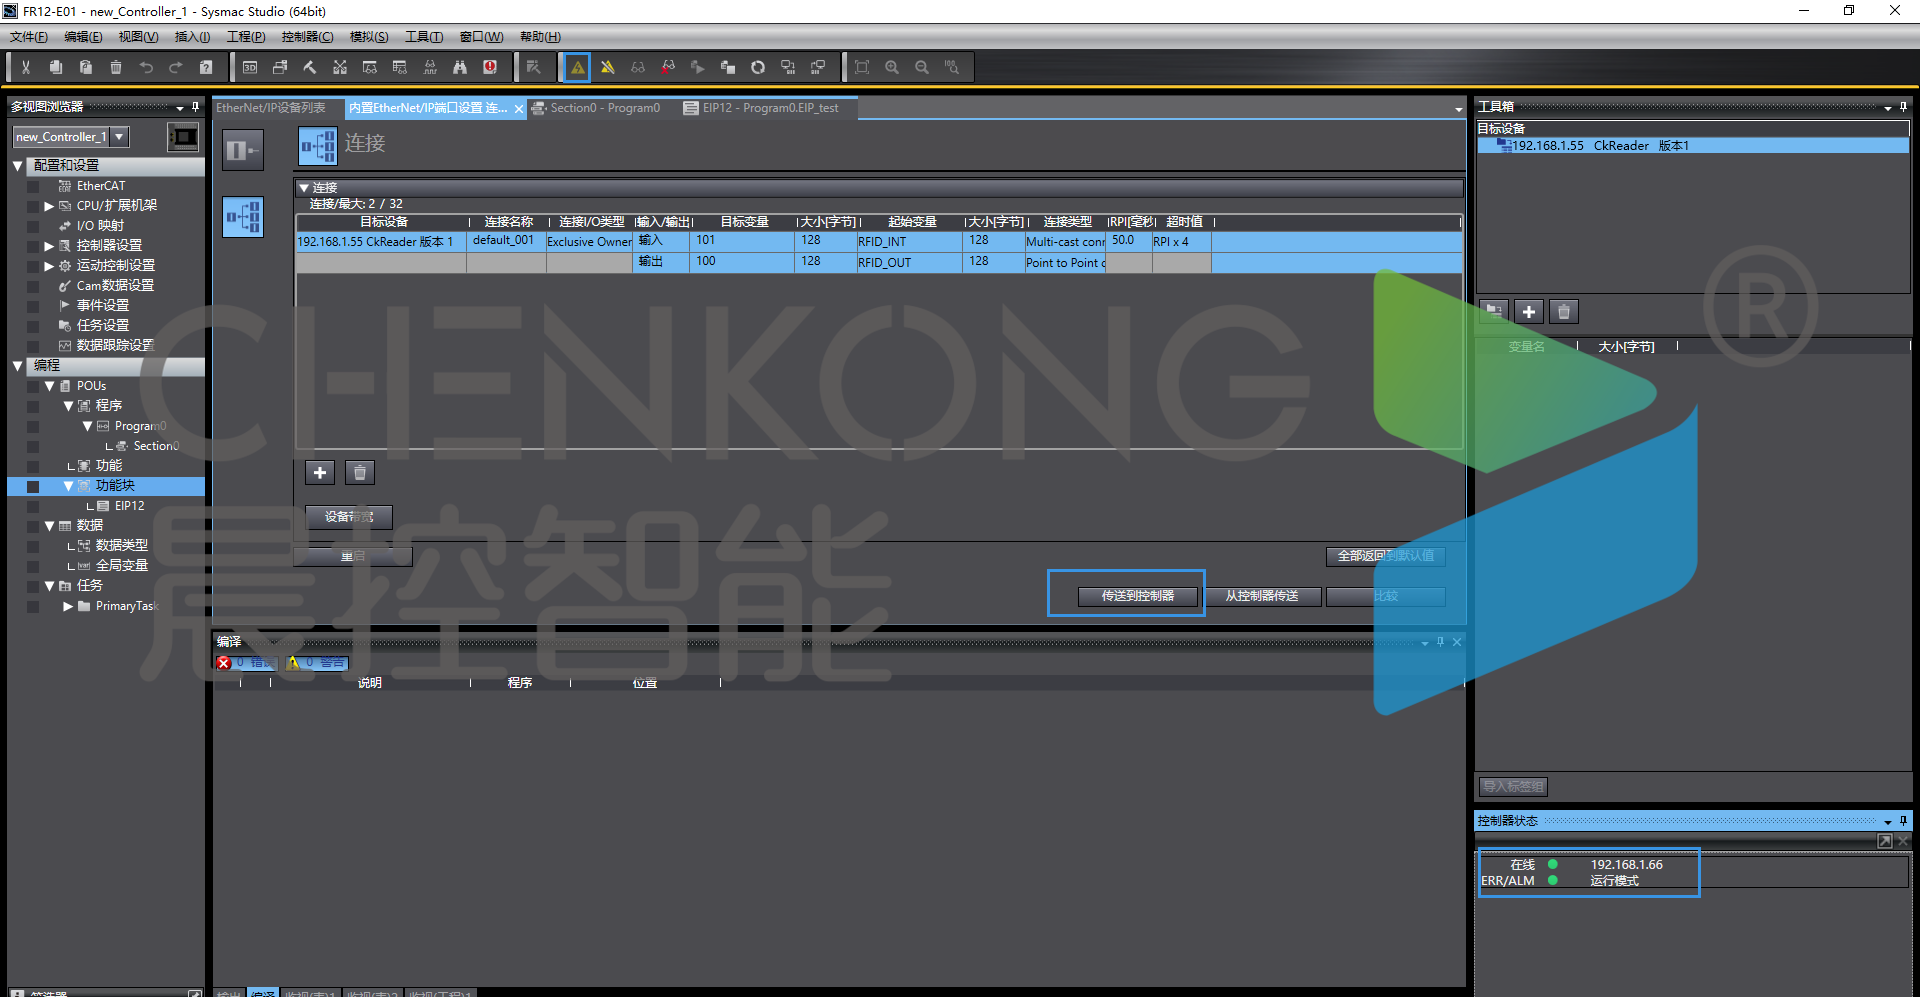This screenshot has width=1920, height=997.
Task: Toggle the 0 errors filter
Action: [247, 662]
